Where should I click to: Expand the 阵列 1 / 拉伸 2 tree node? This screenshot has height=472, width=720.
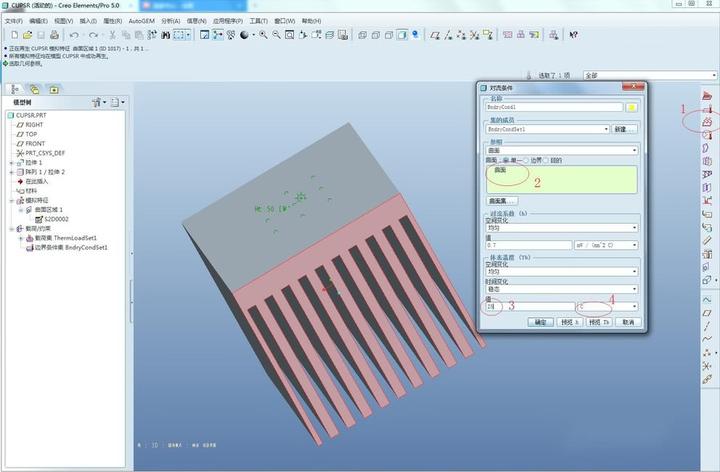tap(11, 172)
